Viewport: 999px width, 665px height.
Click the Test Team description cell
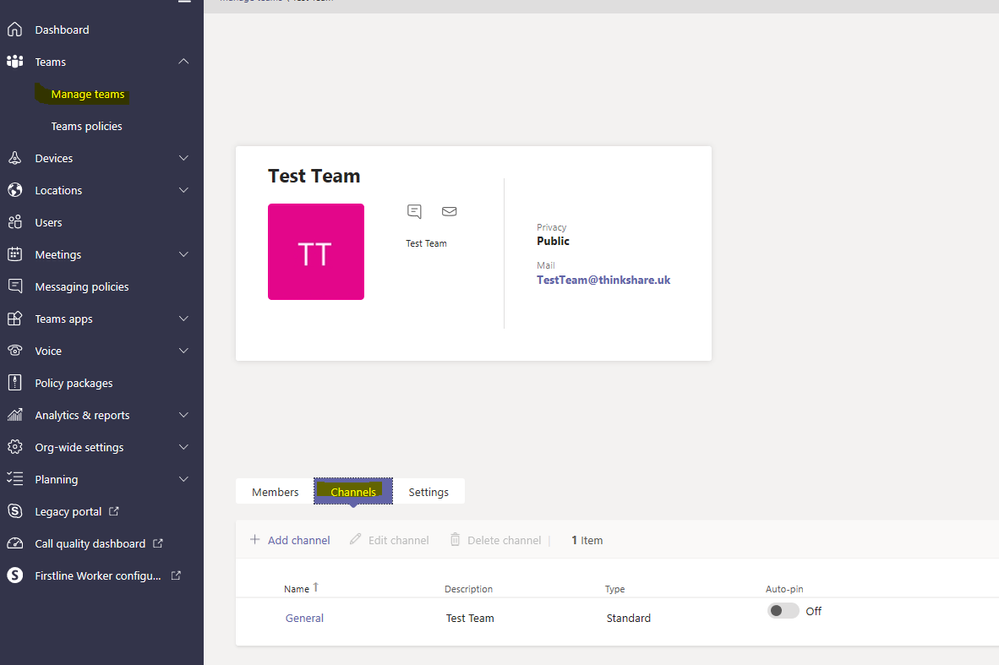pyautogui.click(x=470, y=618)
